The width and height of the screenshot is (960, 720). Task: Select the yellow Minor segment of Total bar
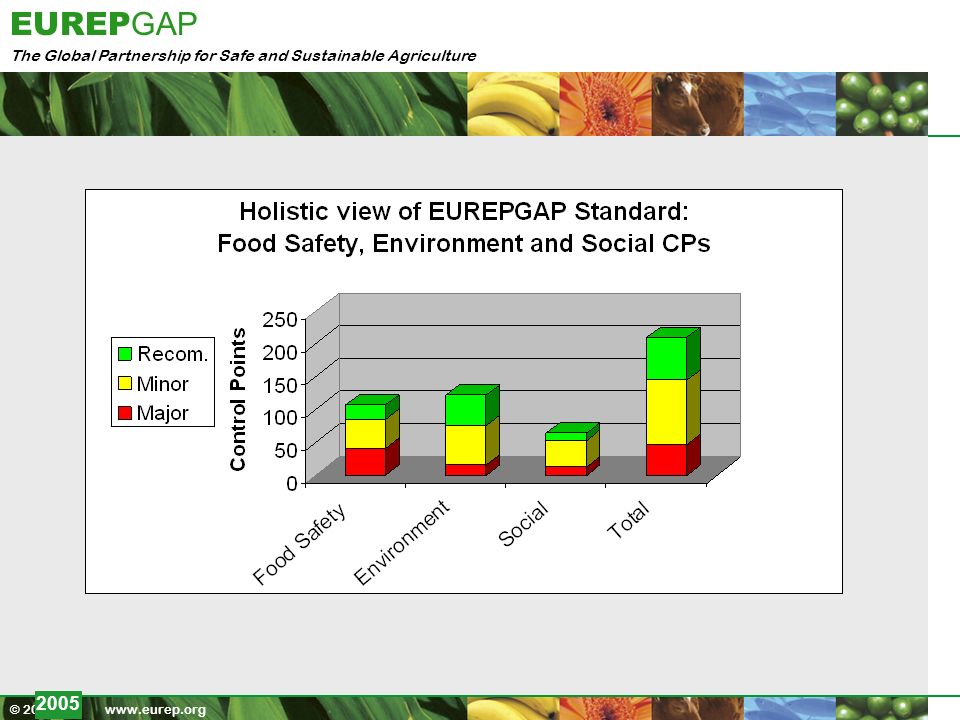666,411
